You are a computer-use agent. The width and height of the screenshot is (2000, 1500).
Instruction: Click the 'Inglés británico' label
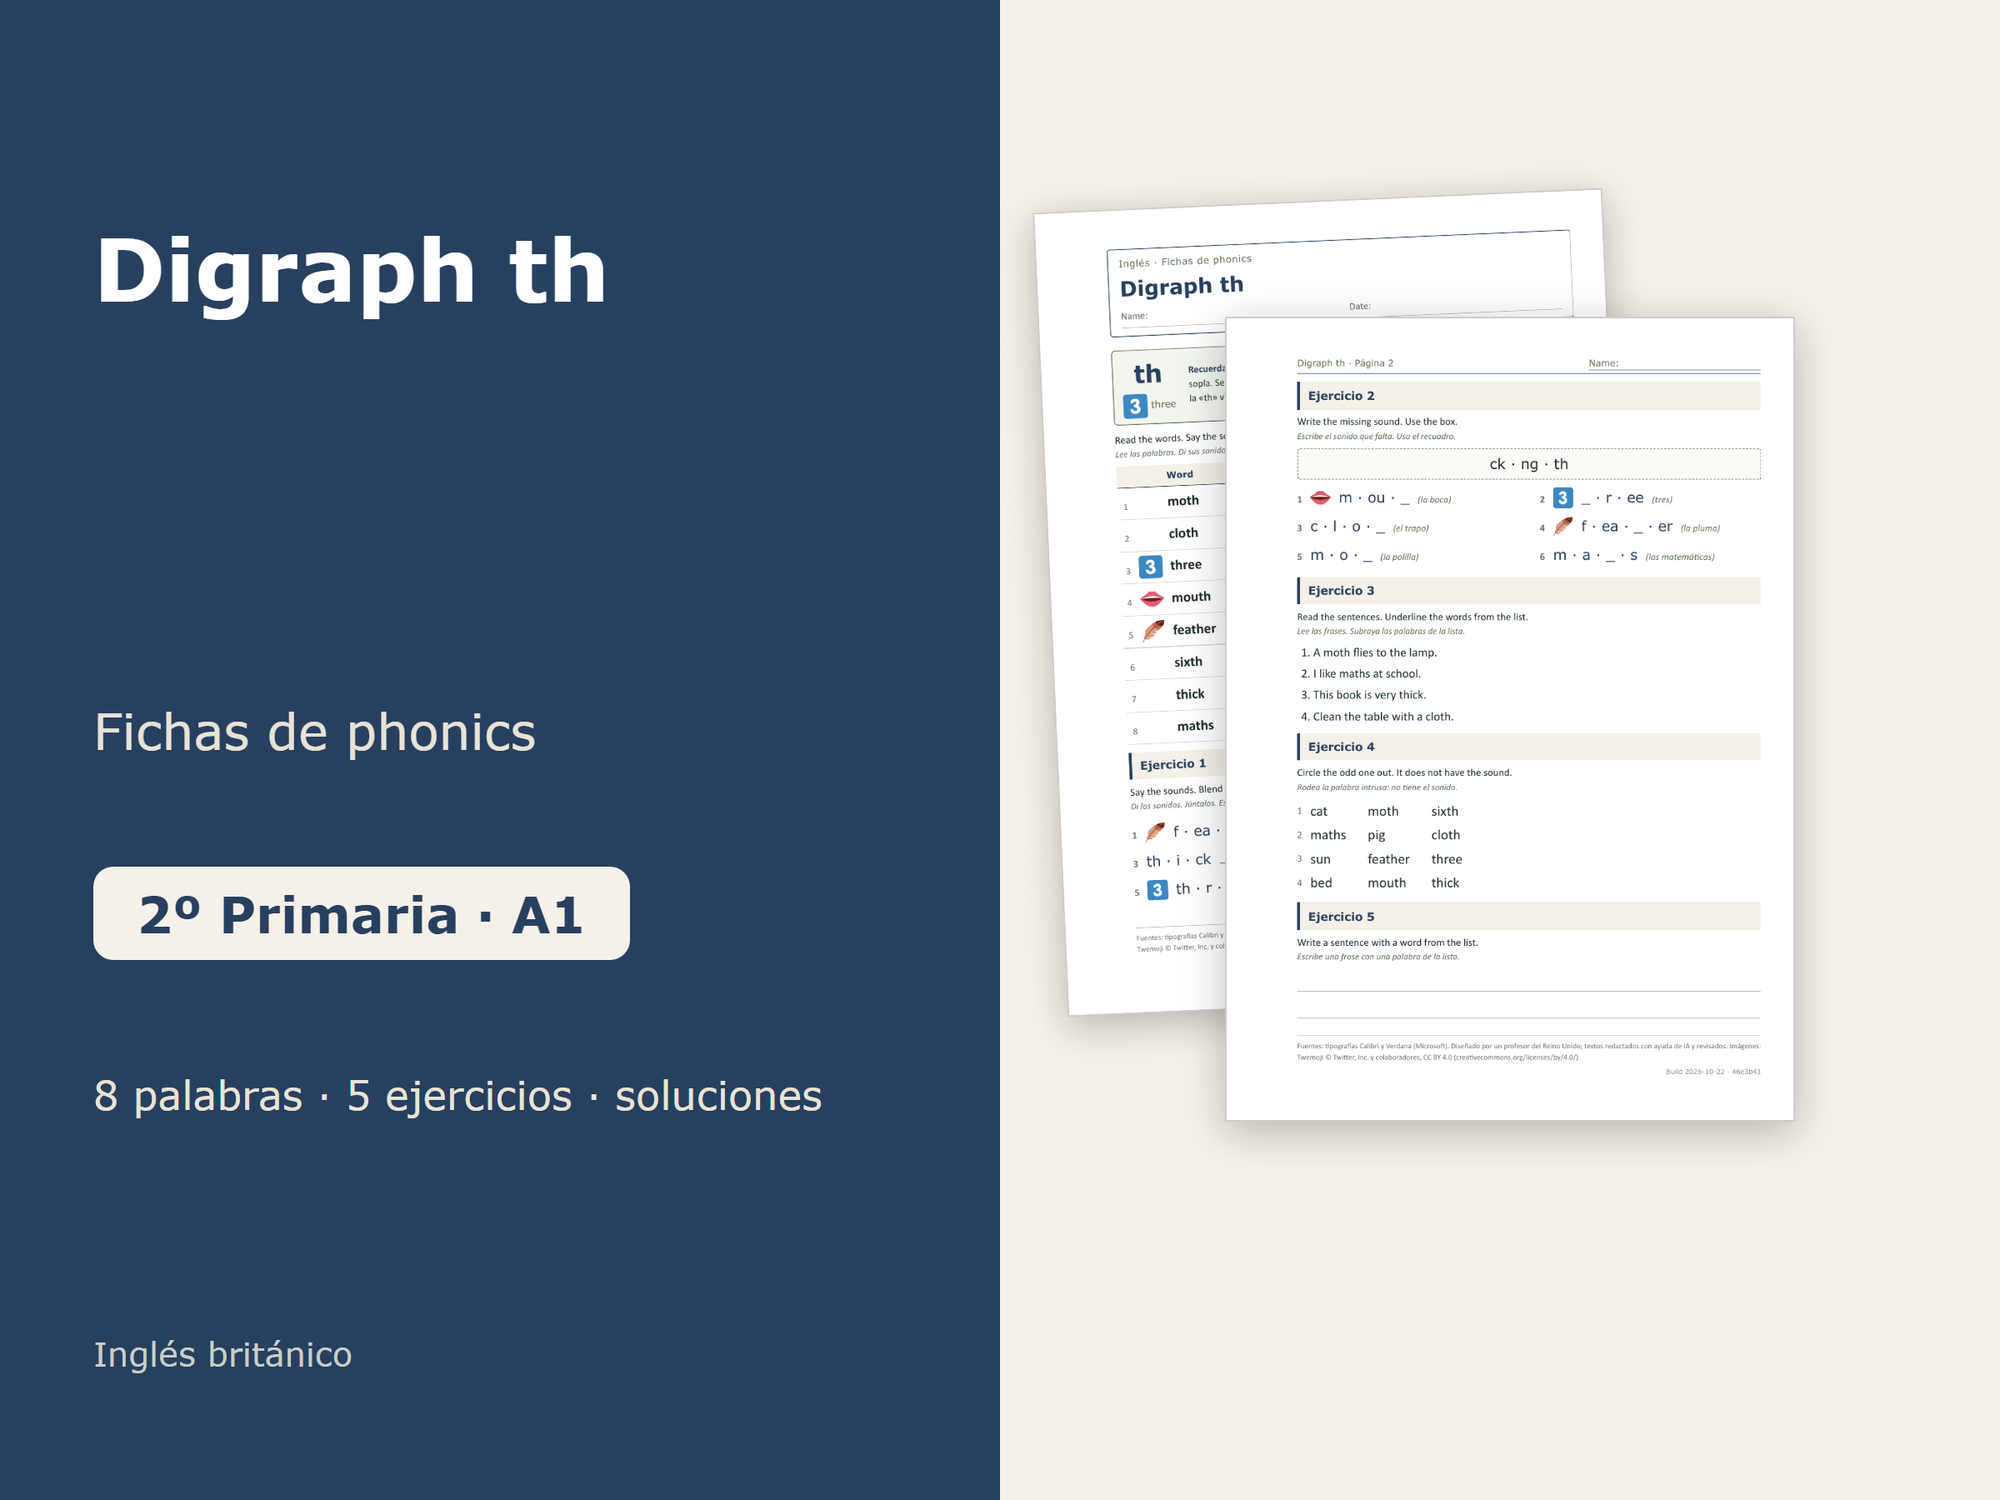click(223, 1355)
